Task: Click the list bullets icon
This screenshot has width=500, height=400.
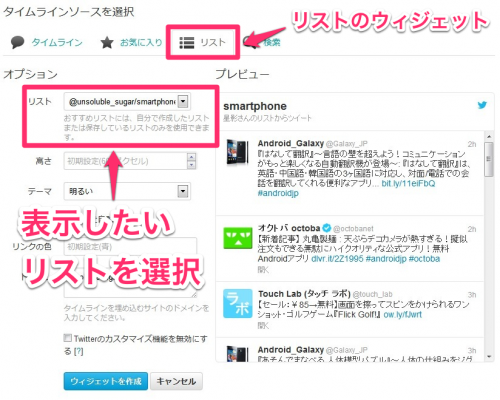Action: [187, 43]
